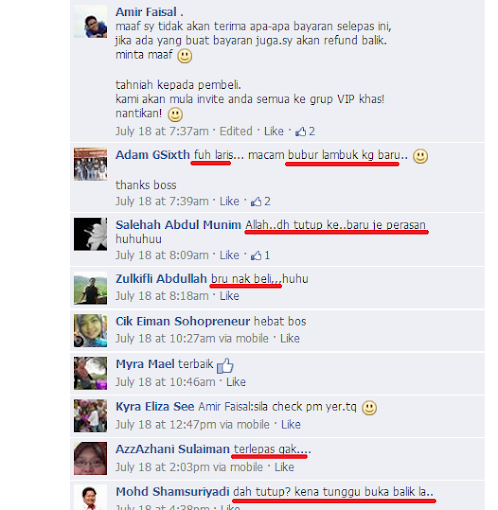This screenshot has height=510, width=498.
Task: Open AzzAzhani Sulaiman's profile photo
Action: point(90,459)
